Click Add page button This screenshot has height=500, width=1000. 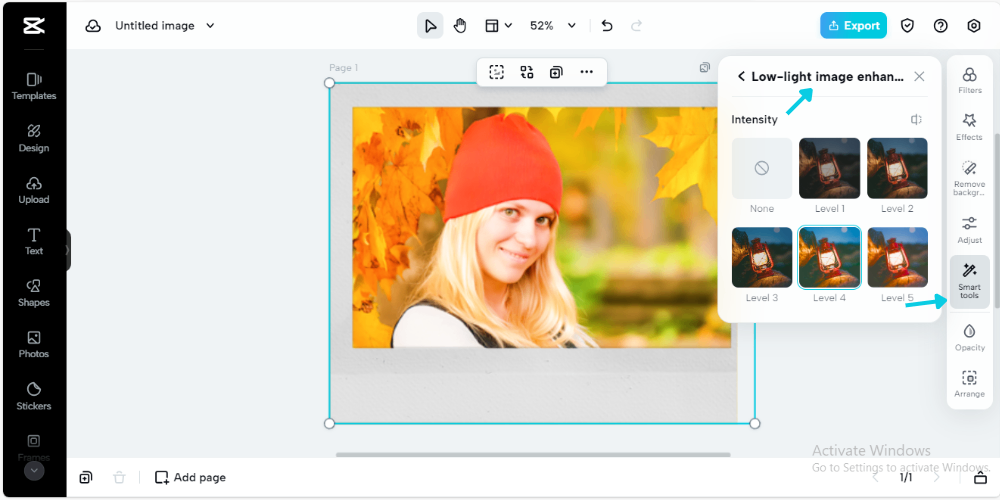point(190,478)
